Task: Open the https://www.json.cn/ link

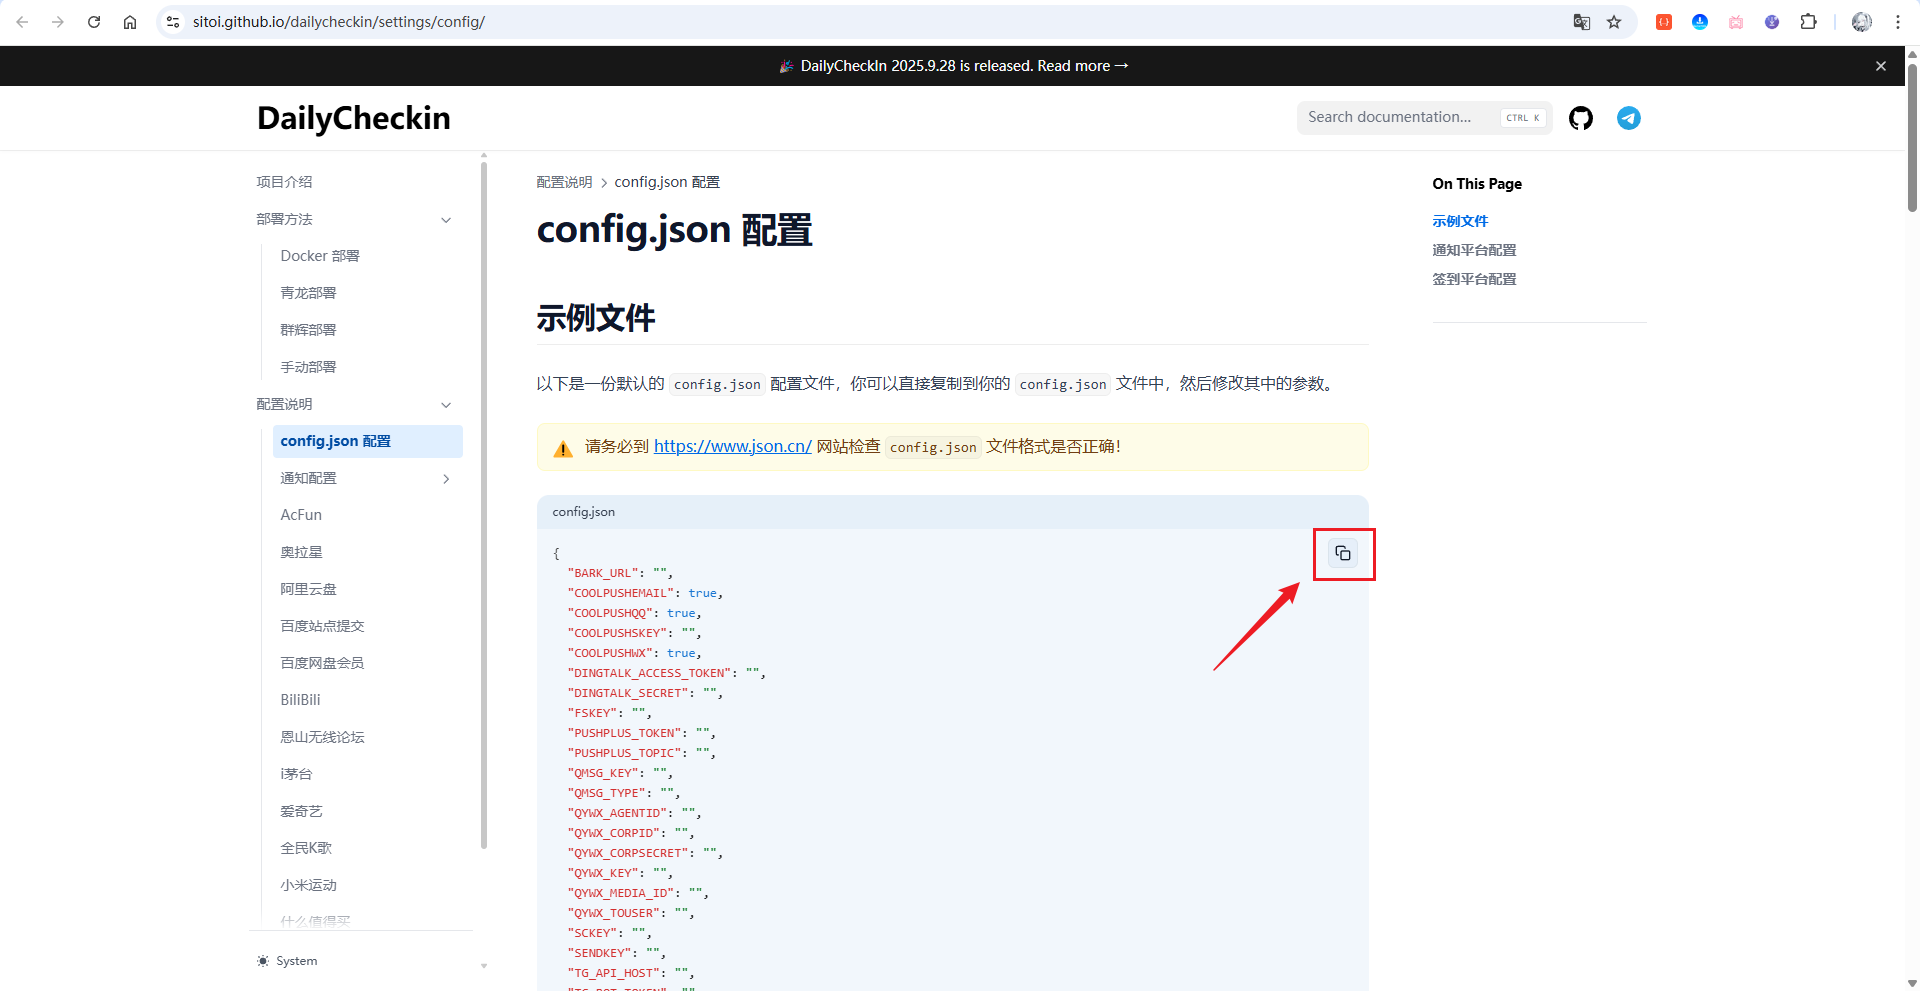Action: point(732,446)
